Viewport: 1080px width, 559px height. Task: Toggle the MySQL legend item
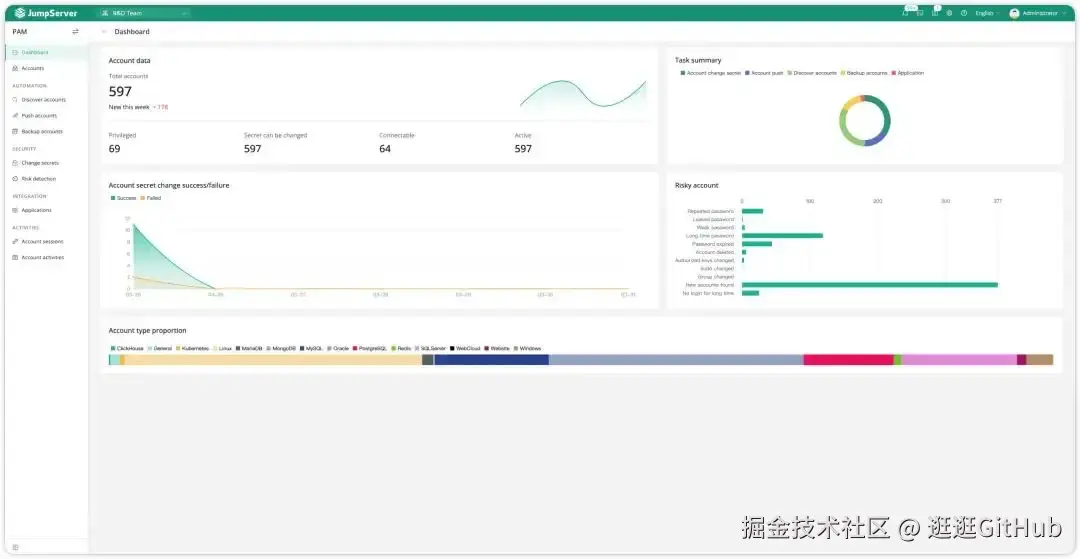click(x=311, y=348)
